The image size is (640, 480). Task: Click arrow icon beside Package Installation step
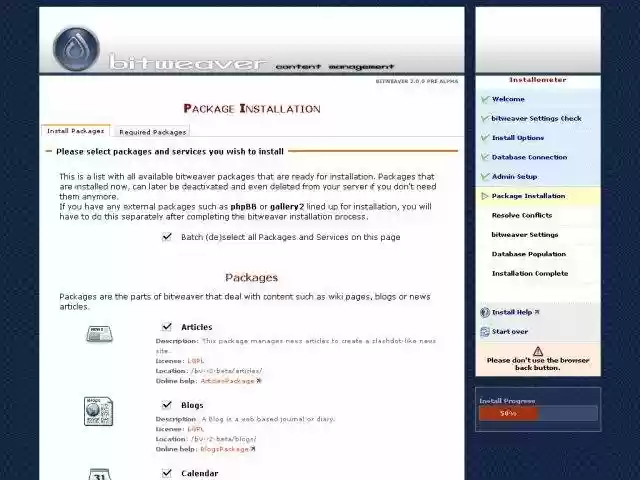coord(485,196)
